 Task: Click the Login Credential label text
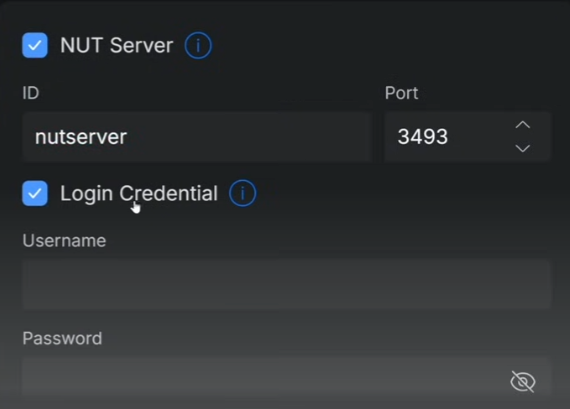[x=139, y=193]
